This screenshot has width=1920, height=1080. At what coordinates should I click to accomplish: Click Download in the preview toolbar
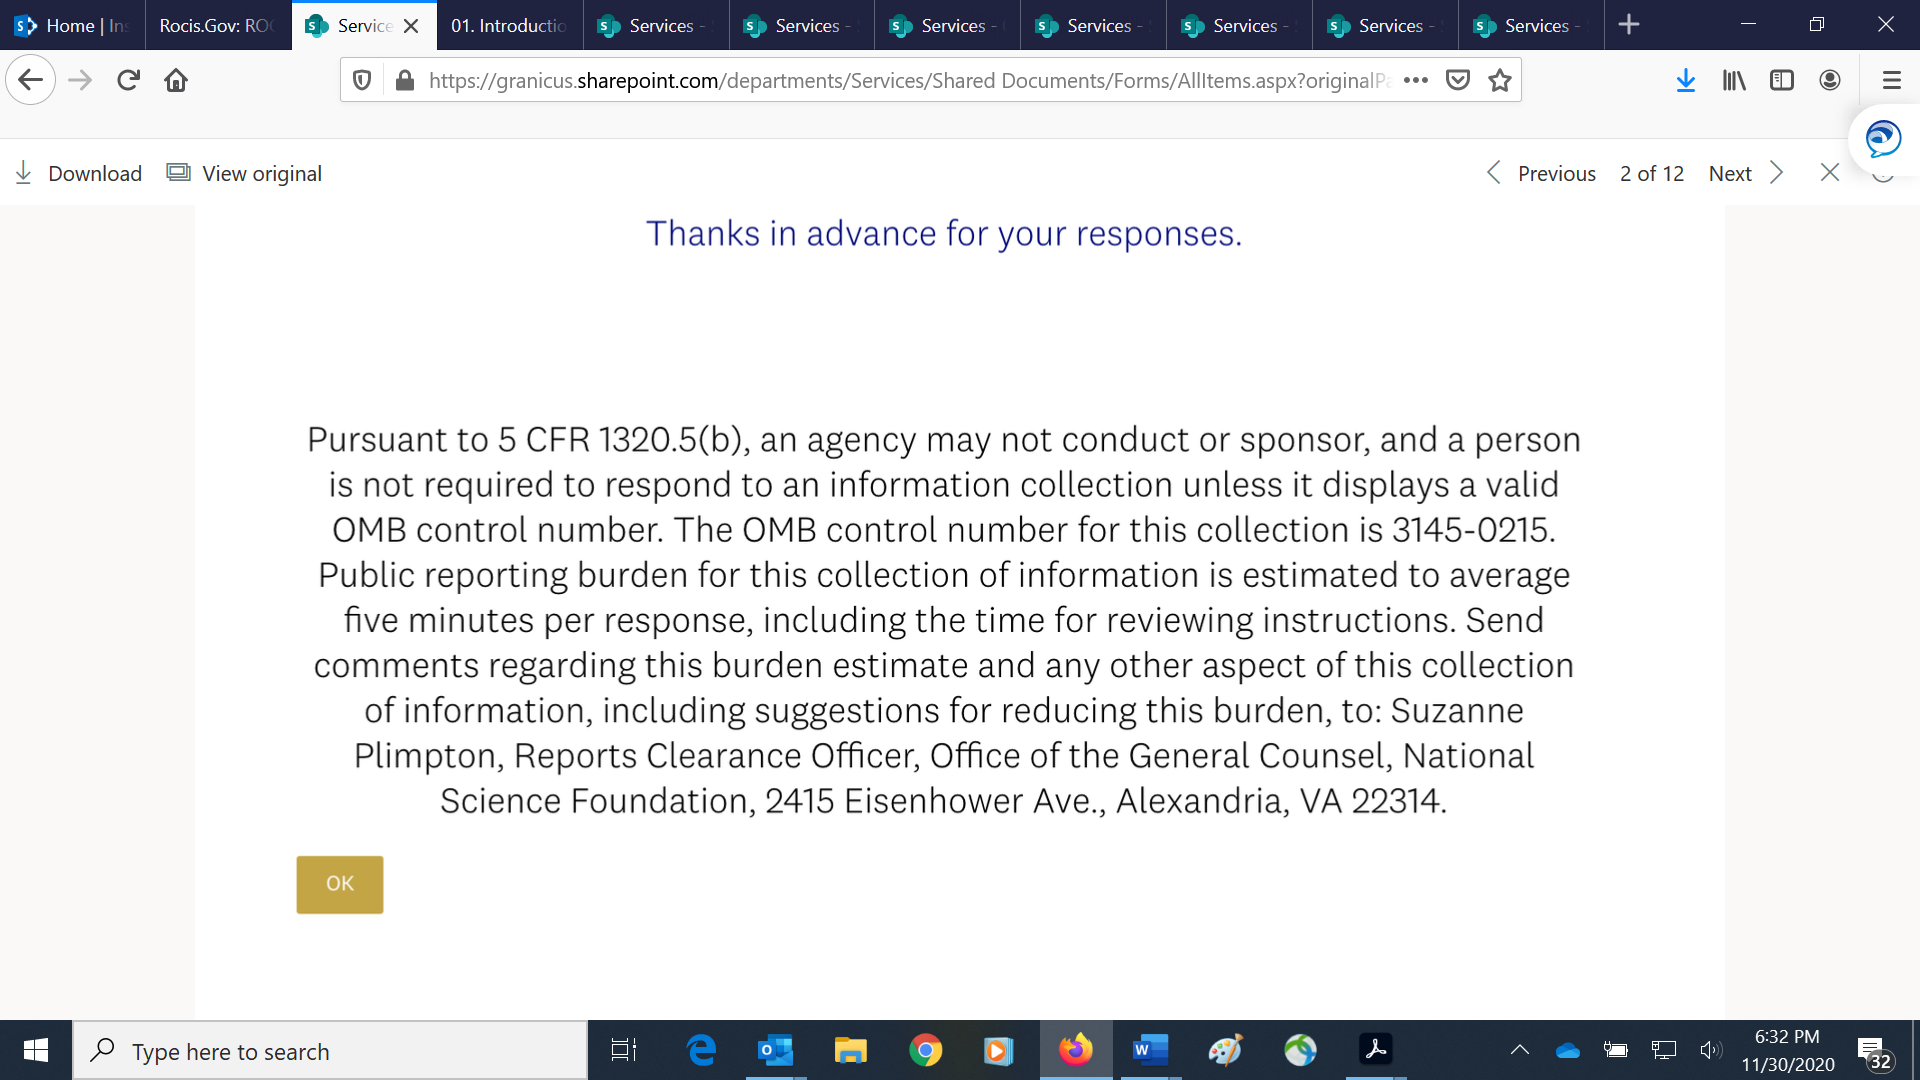coord(80,173)
